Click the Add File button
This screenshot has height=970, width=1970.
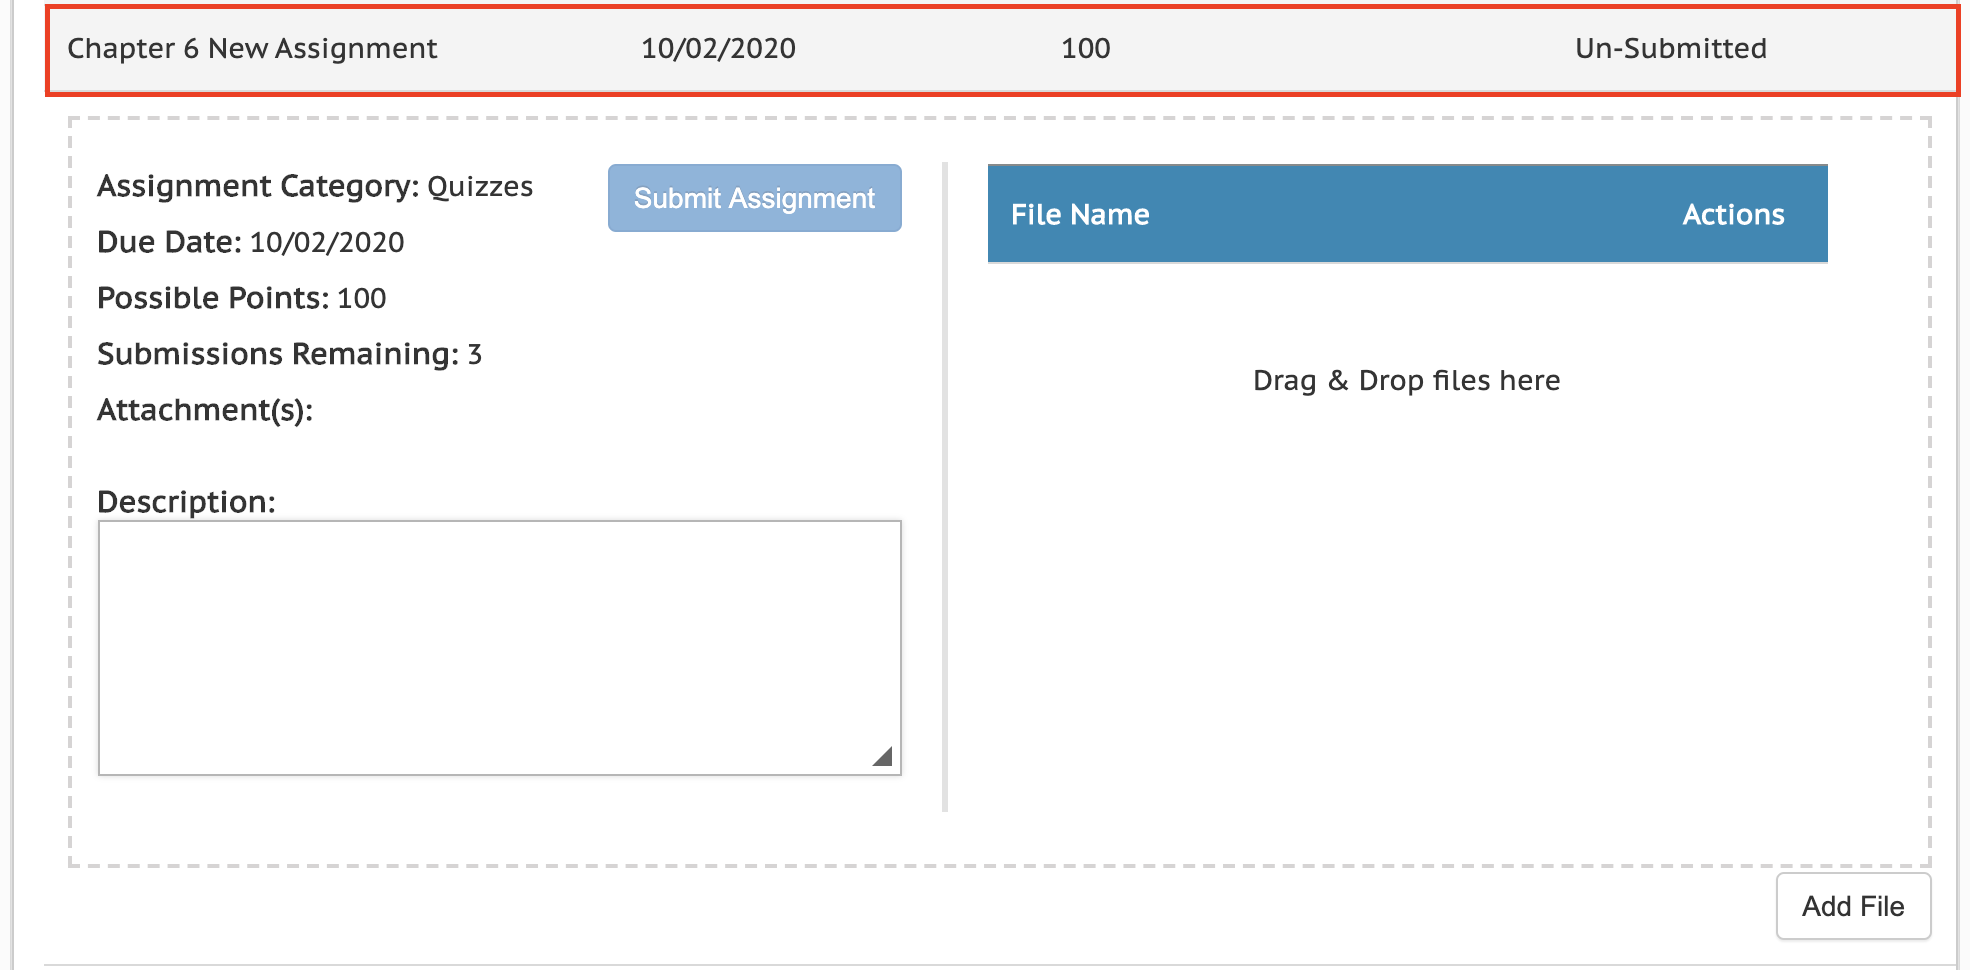point(1853,906)
